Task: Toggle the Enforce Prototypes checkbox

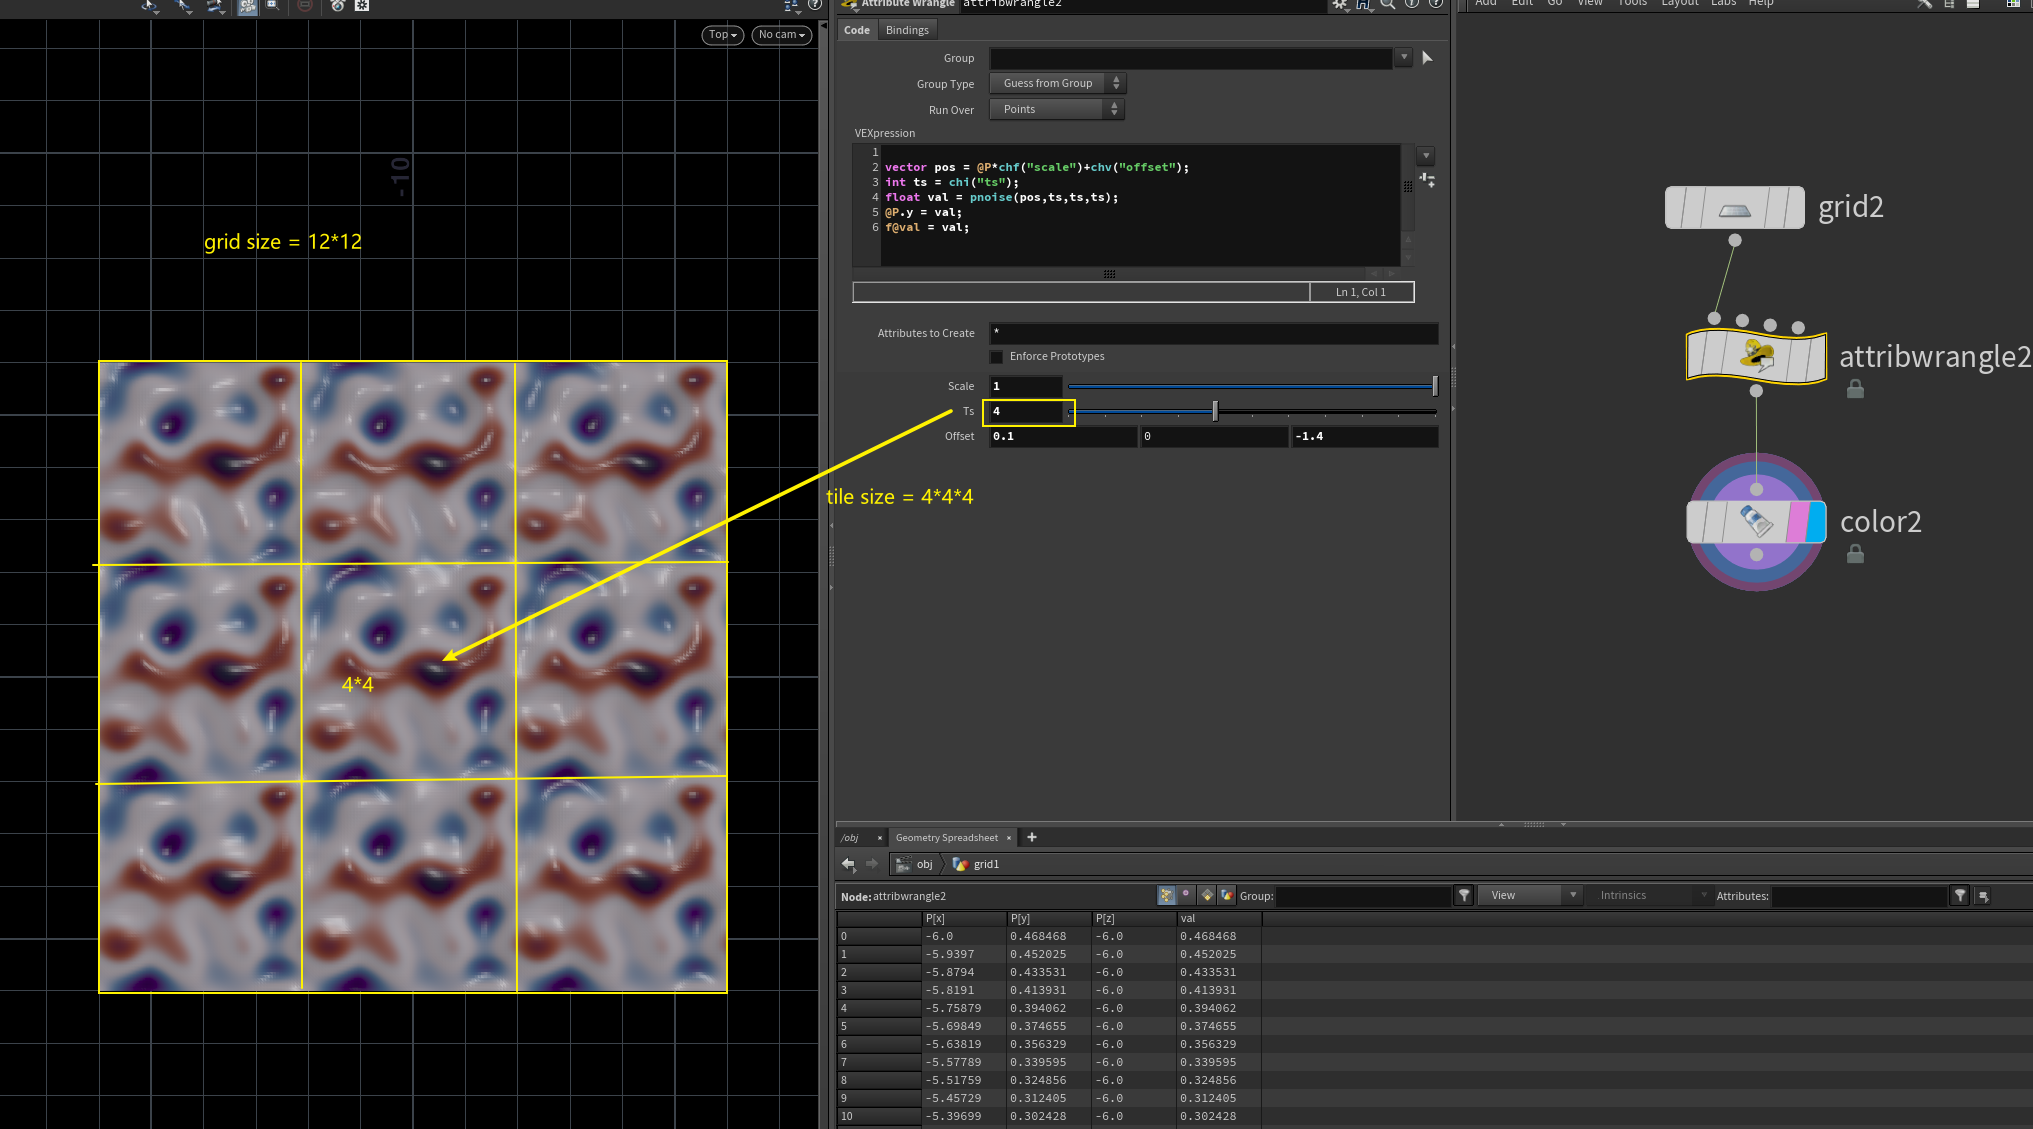Action: point(996,357)
